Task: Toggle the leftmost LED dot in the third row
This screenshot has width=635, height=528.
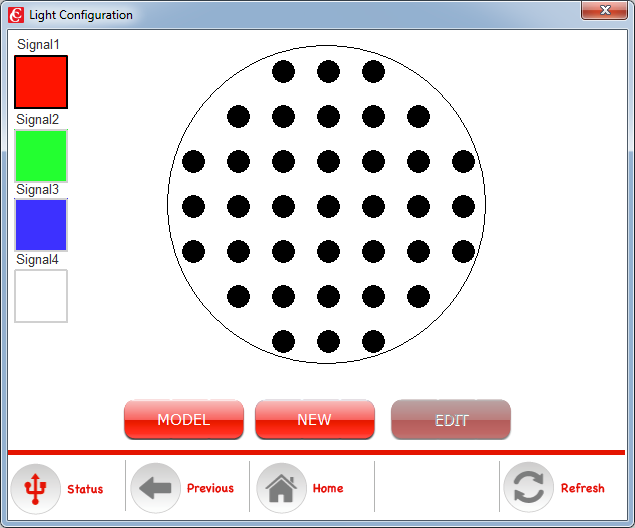Action: [x=194, y=162]
